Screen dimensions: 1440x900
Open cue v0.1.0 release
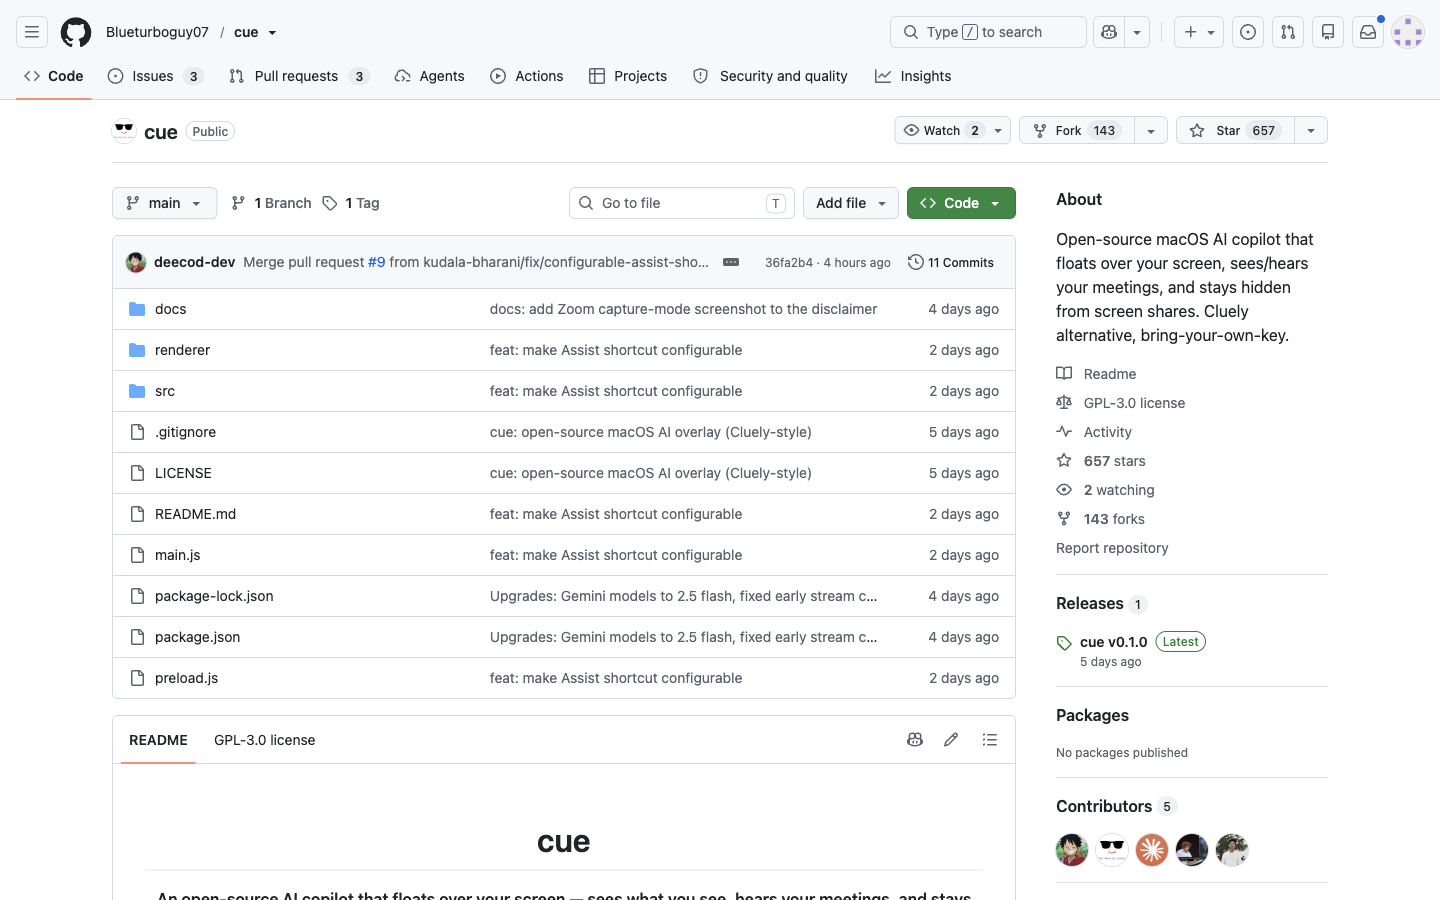(x=1113, y=642)
